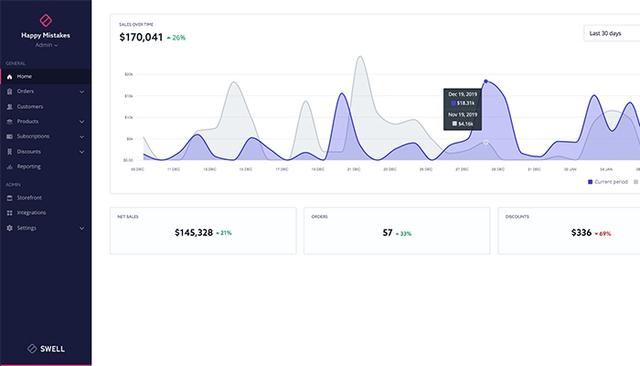Screen dimensions: 640x366
Task: Open the Storefront page link
Action: [x=46, y=198]
